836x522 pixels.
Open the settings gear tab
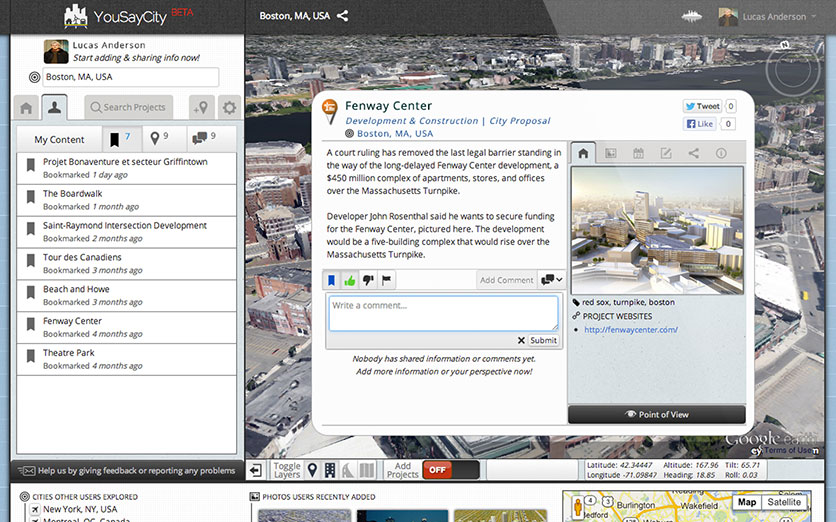point(229,108)
